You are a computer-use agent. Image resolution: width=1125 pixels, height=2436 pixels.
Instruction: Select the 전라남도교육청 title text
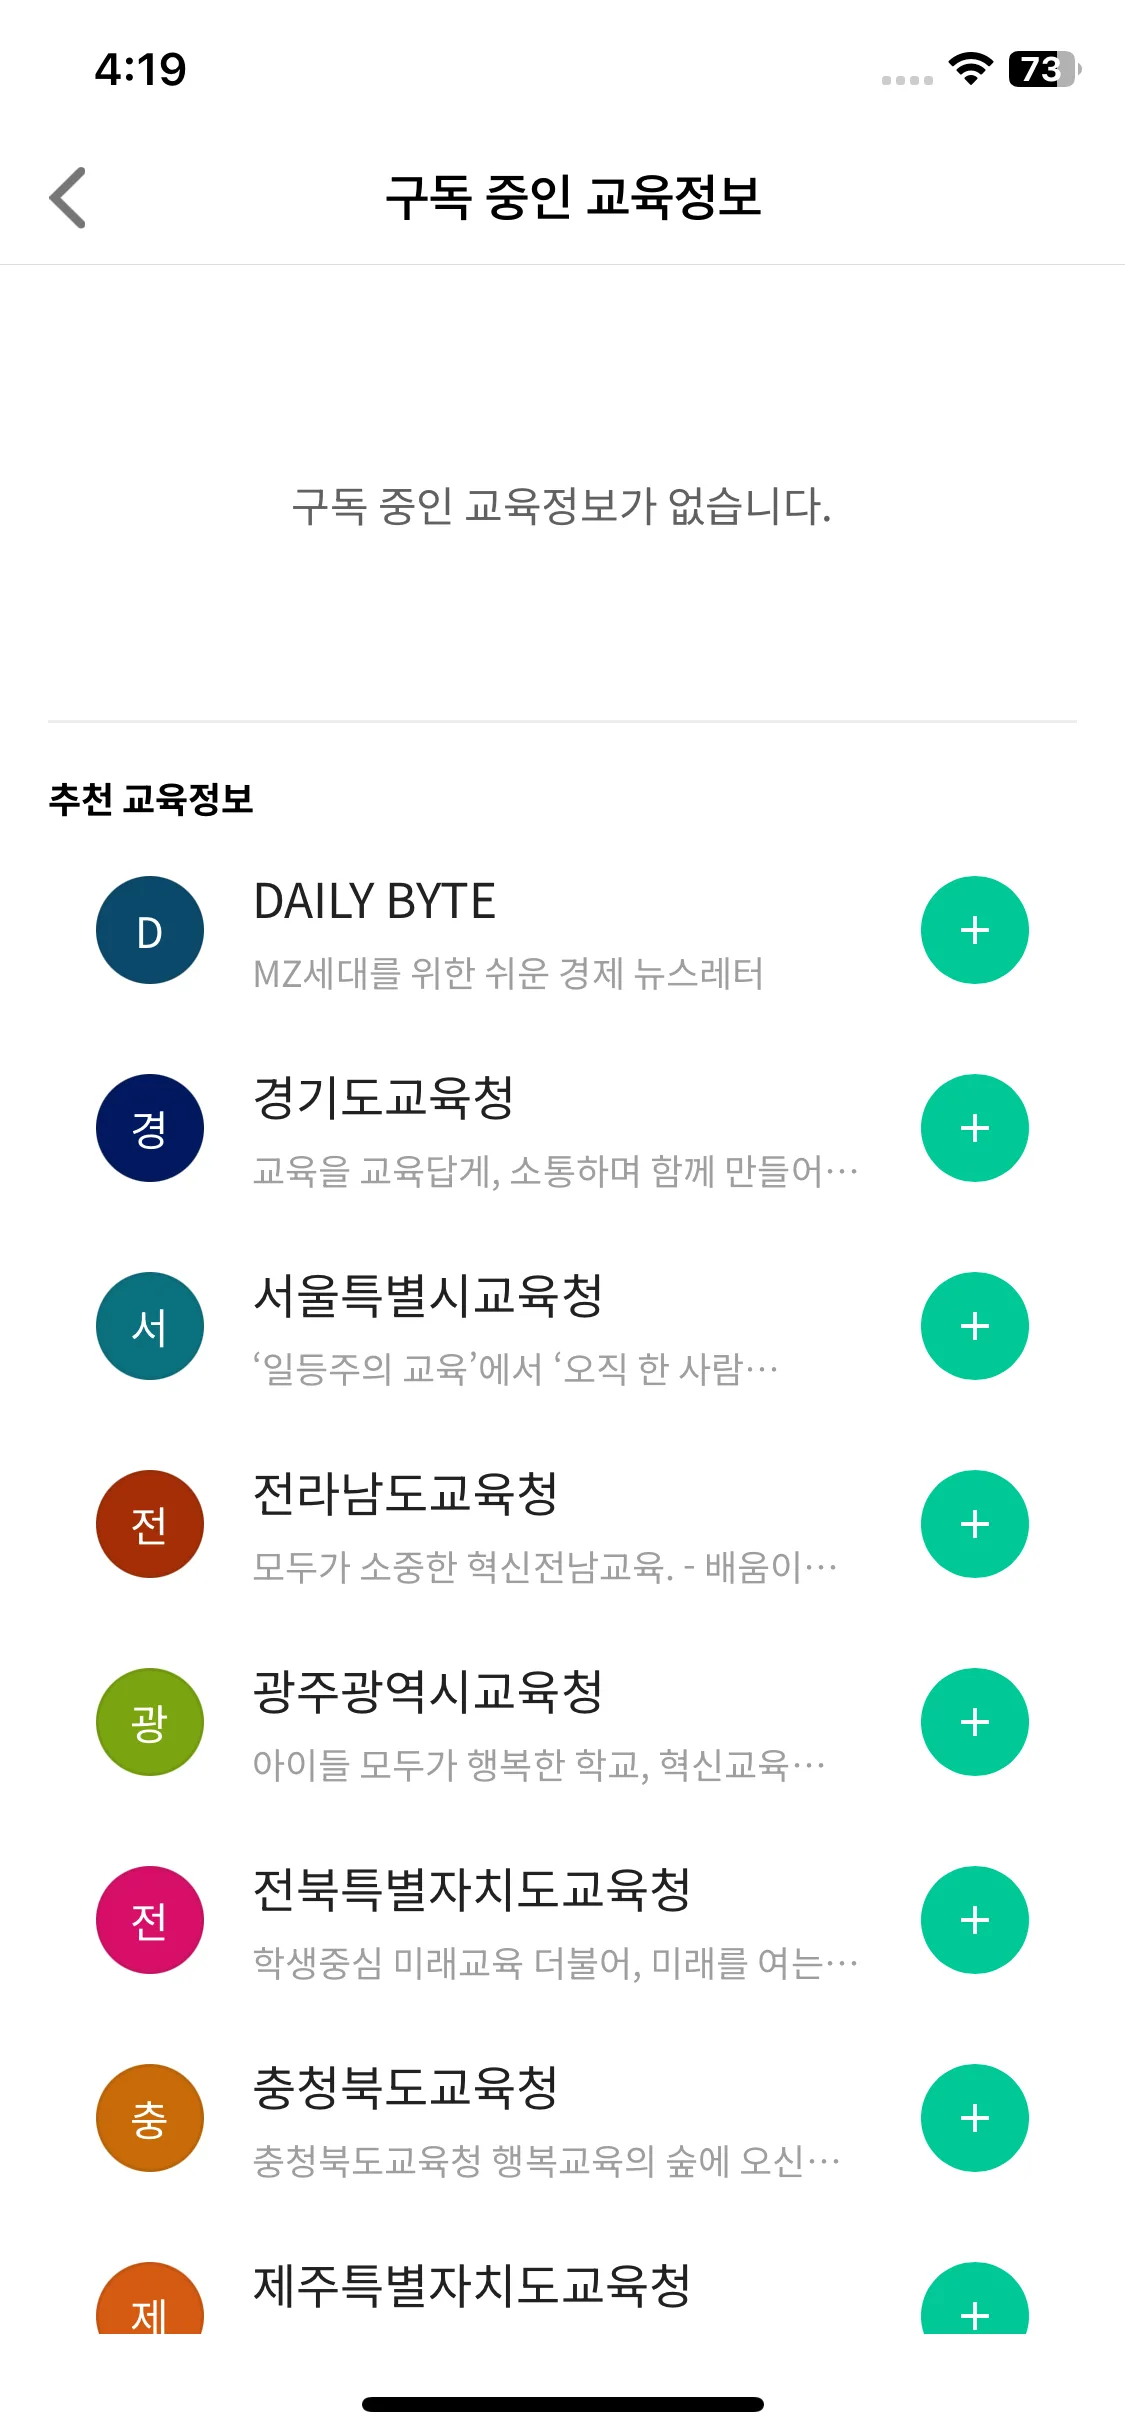coord(405,1494)
